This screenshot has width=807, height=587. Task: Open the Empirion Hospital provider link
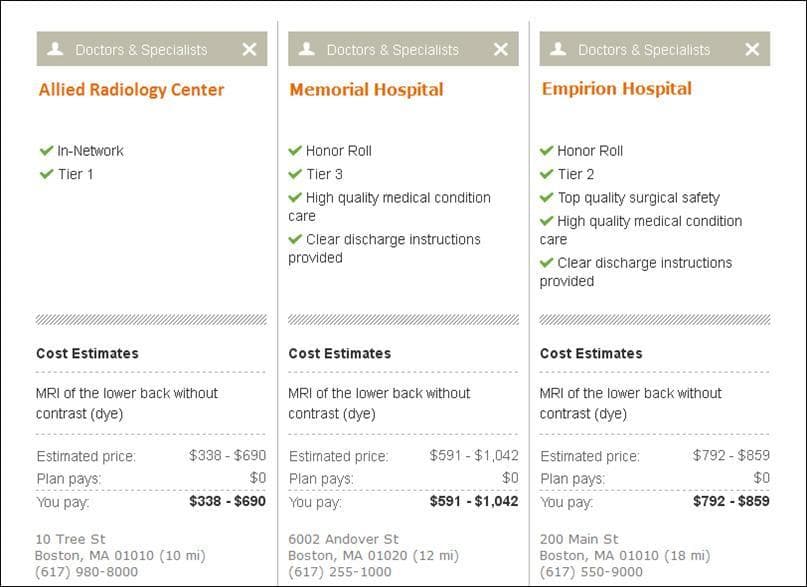(x=616, y=89)
